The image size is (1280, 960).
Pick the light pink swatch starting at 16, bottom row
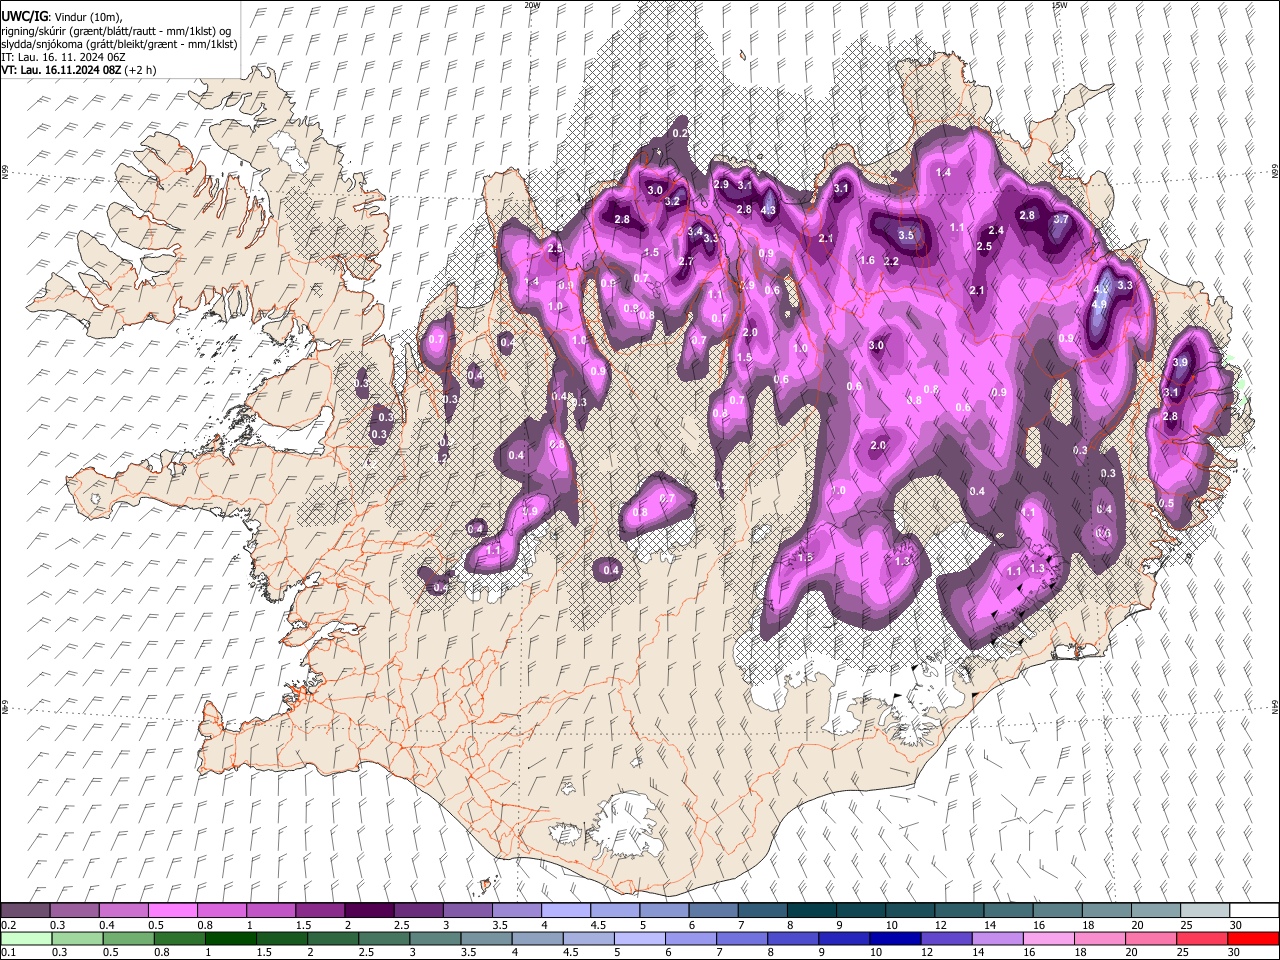click(1048, 938)
